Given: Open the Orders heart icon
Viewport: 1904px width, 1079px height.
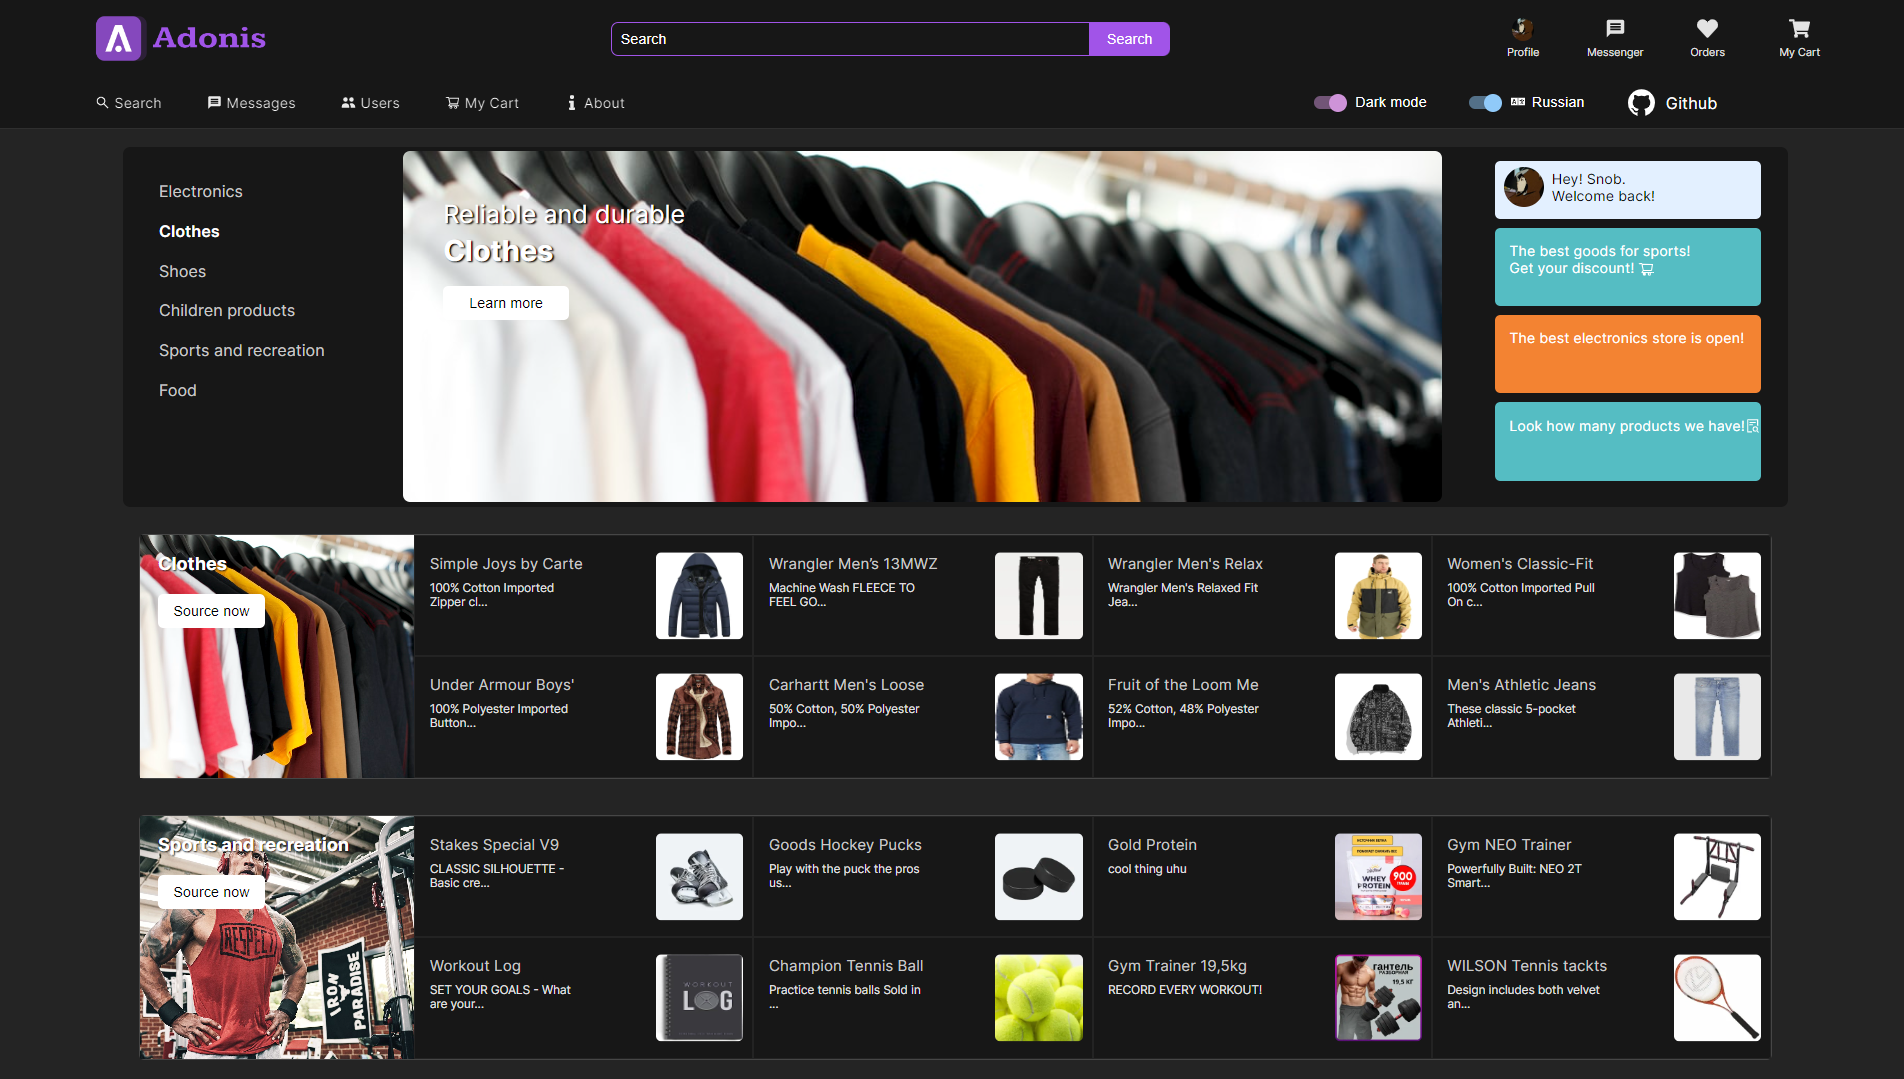Looking at the screenshot, I should [x=1707, y=28].
